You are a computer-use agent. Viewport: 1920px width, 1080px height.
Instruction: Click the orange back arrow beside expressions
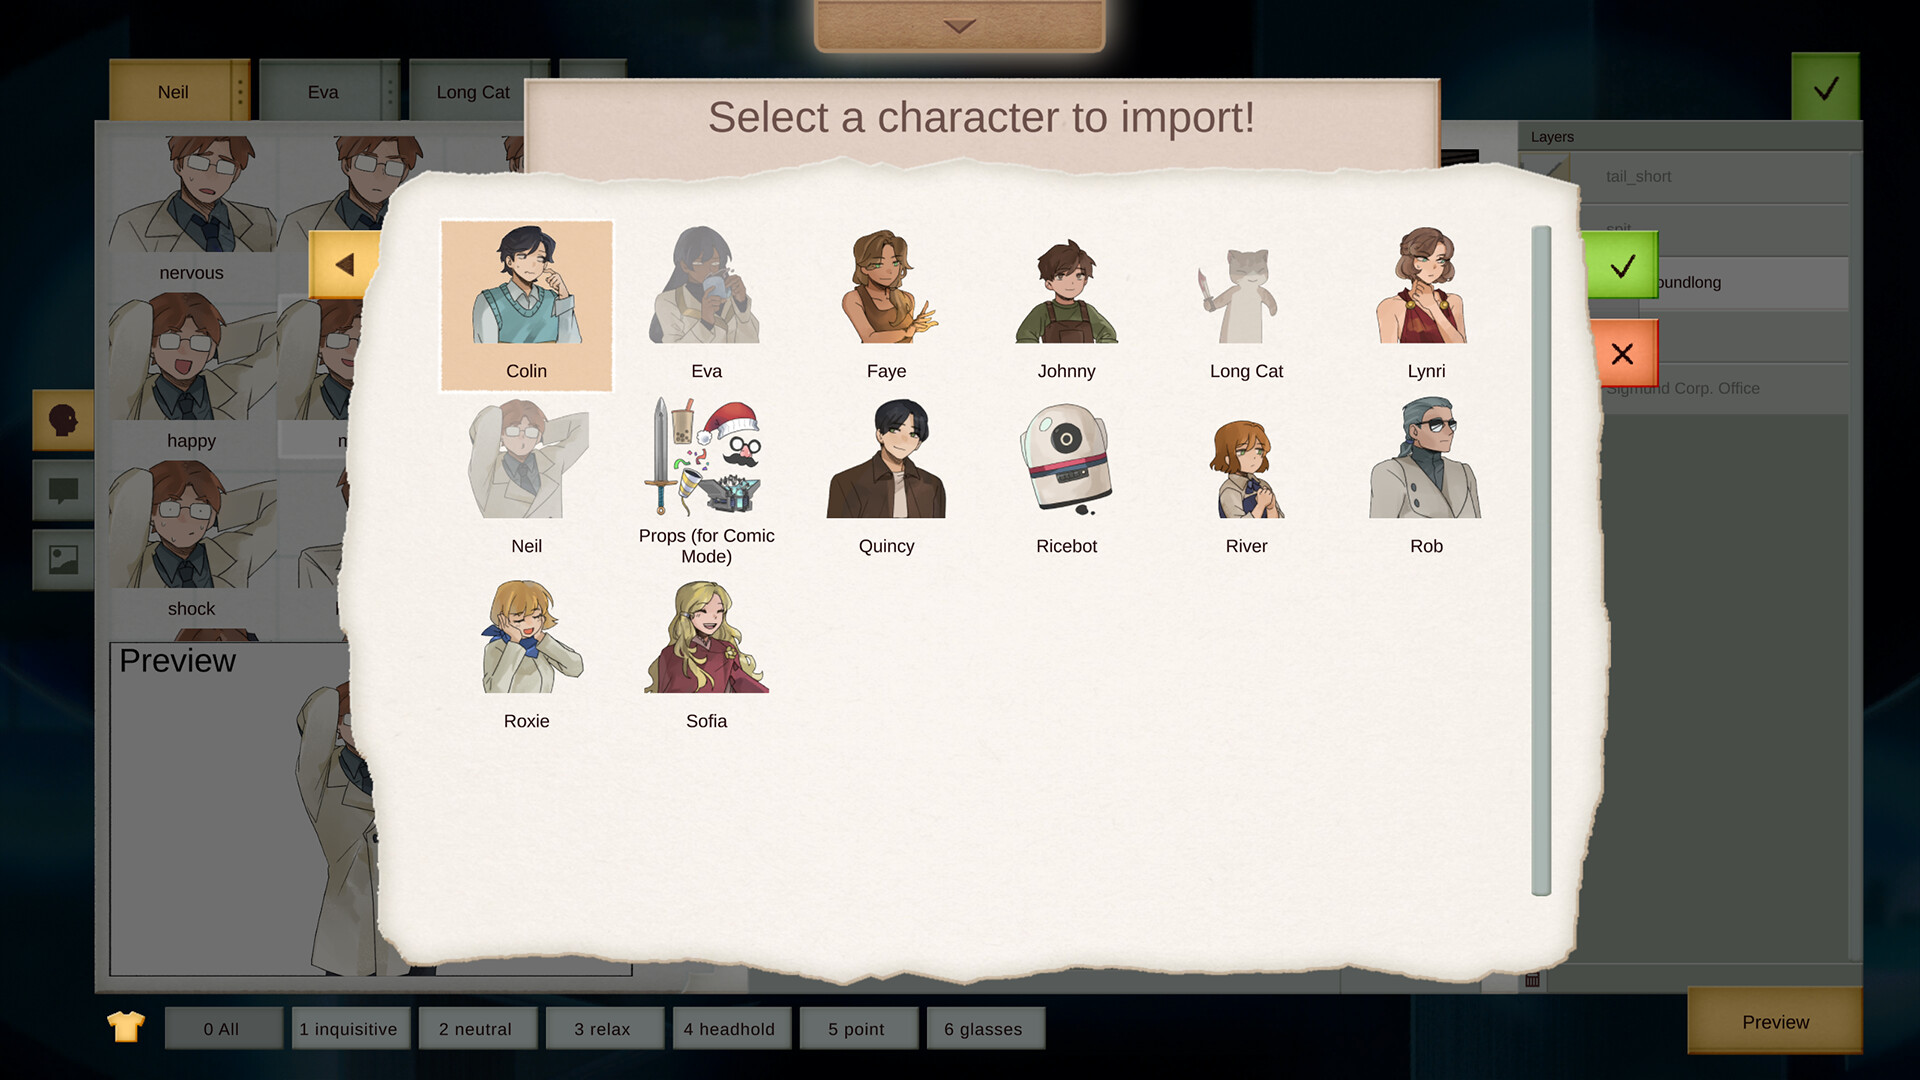[347, 264]
